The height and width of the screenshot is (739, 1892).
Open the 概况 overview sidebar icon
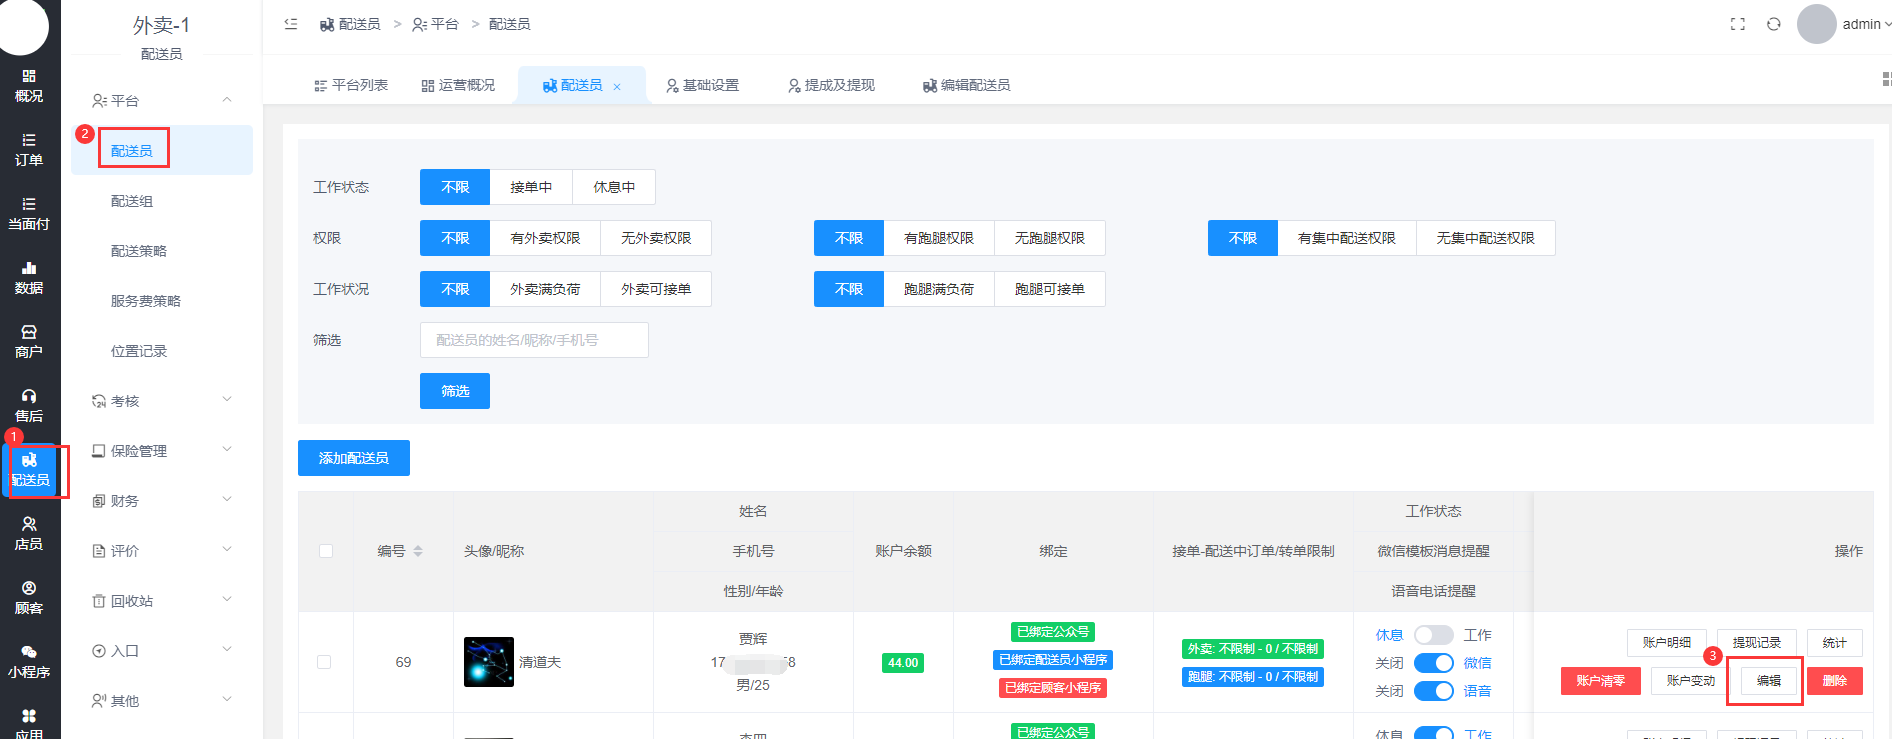point(29,85)
